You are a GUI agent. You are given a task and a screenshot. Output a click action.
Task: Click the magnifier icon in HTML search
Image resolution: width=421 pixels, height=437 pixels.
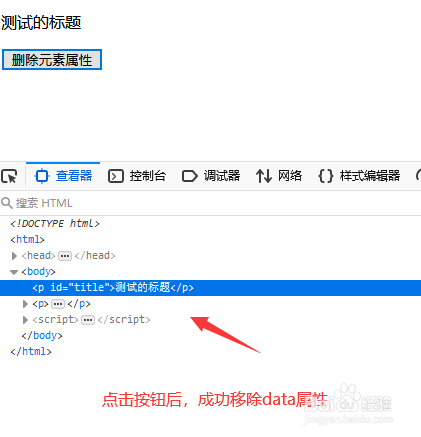(x=7, y=203)
